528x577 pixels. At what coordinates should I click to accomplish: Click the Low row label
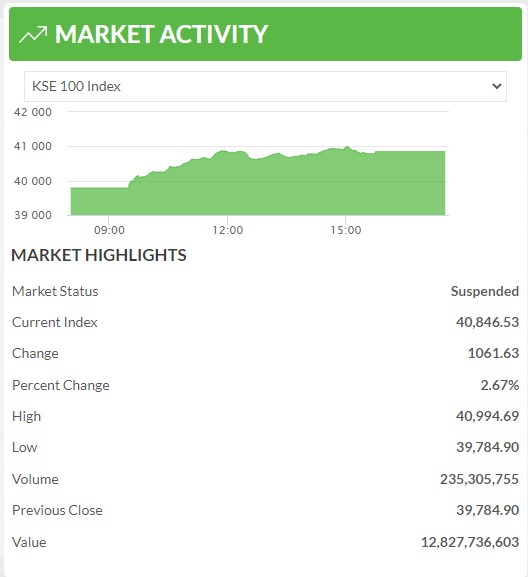click(25, 447)
